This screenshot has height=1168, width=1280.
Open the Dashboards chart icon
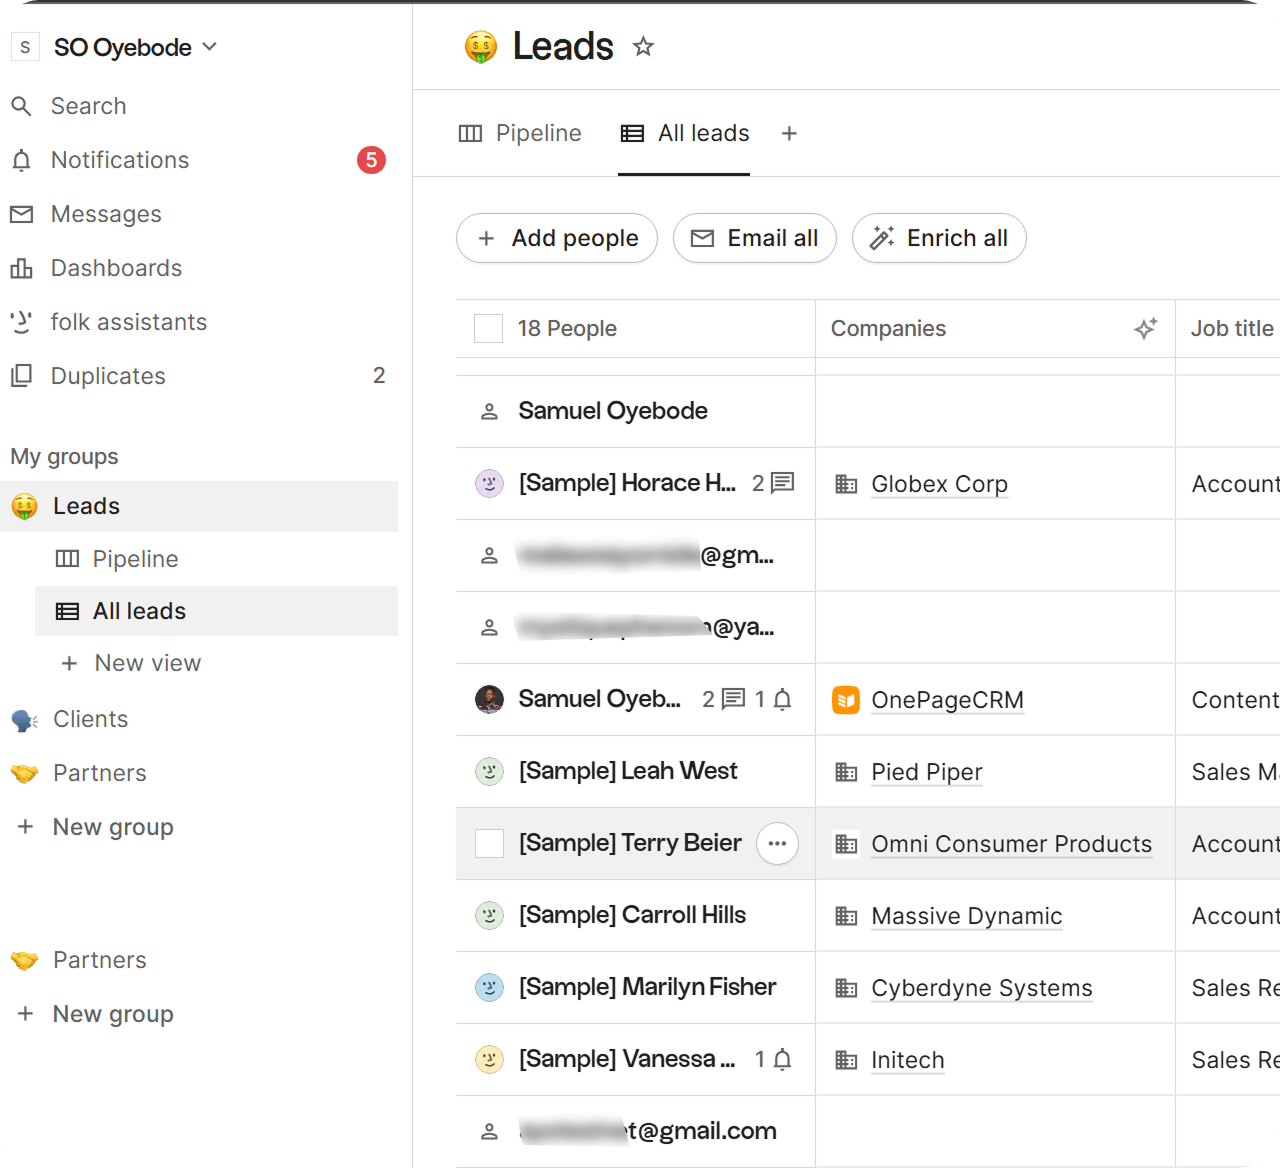21,268
